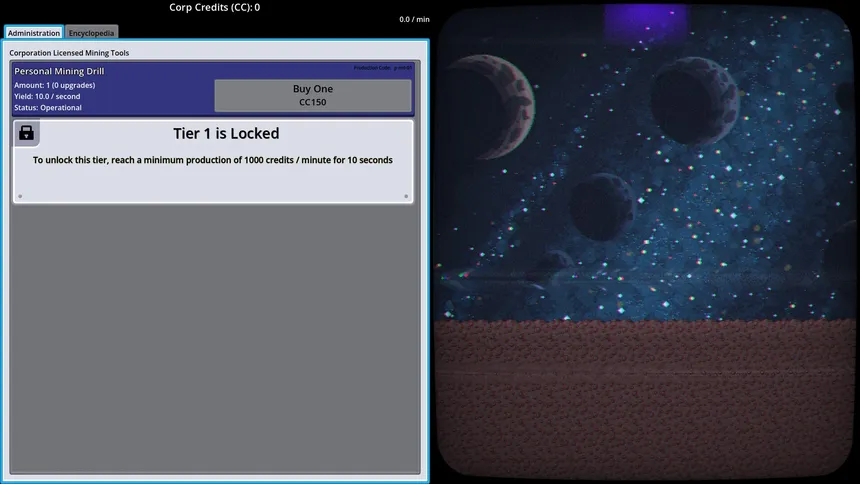
Task: Click the Production Code label on drill card
Action: [x=383, y=68]
